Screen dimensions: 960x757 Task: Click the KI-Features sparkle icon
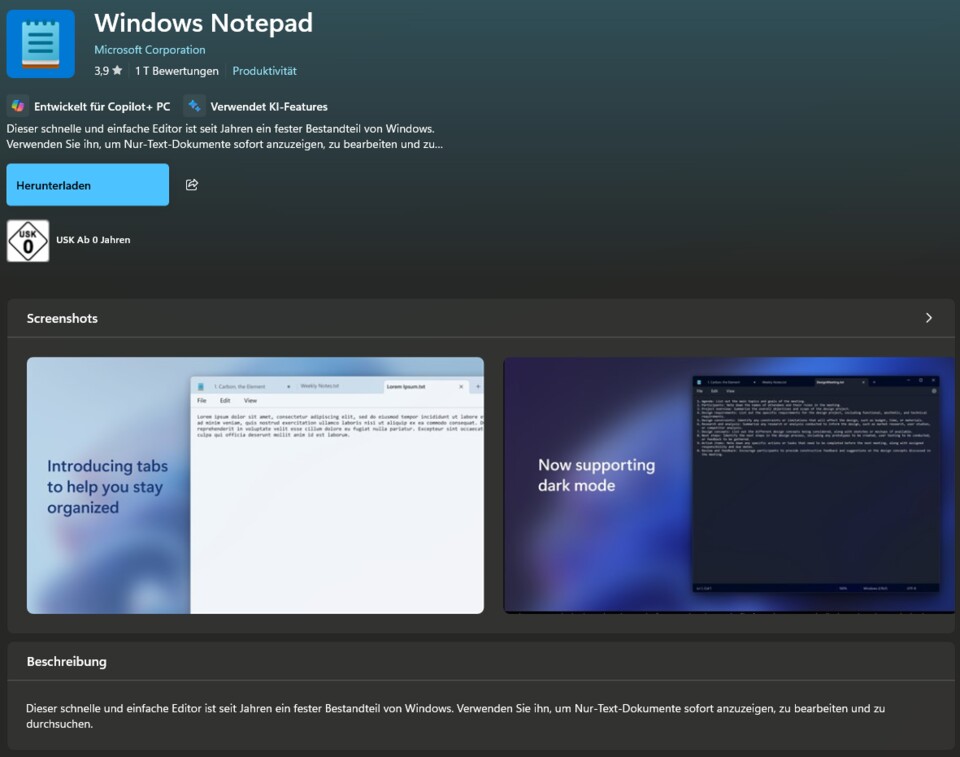coord(194,105)
